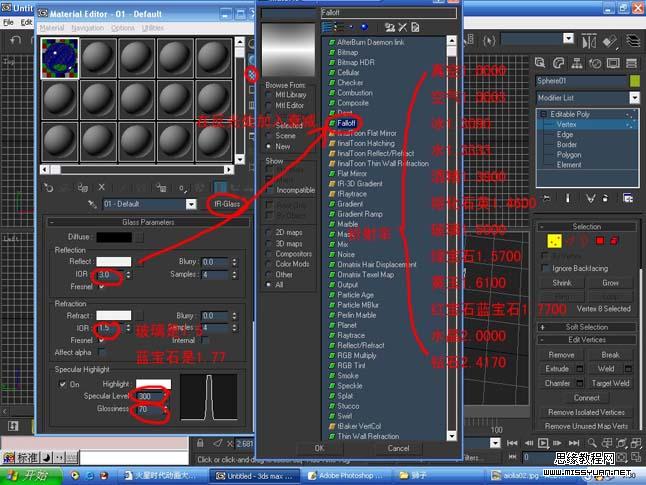Click the clear material library icon
The height and width of the screenshot is (485, 646).
click(x=415, y=28)
